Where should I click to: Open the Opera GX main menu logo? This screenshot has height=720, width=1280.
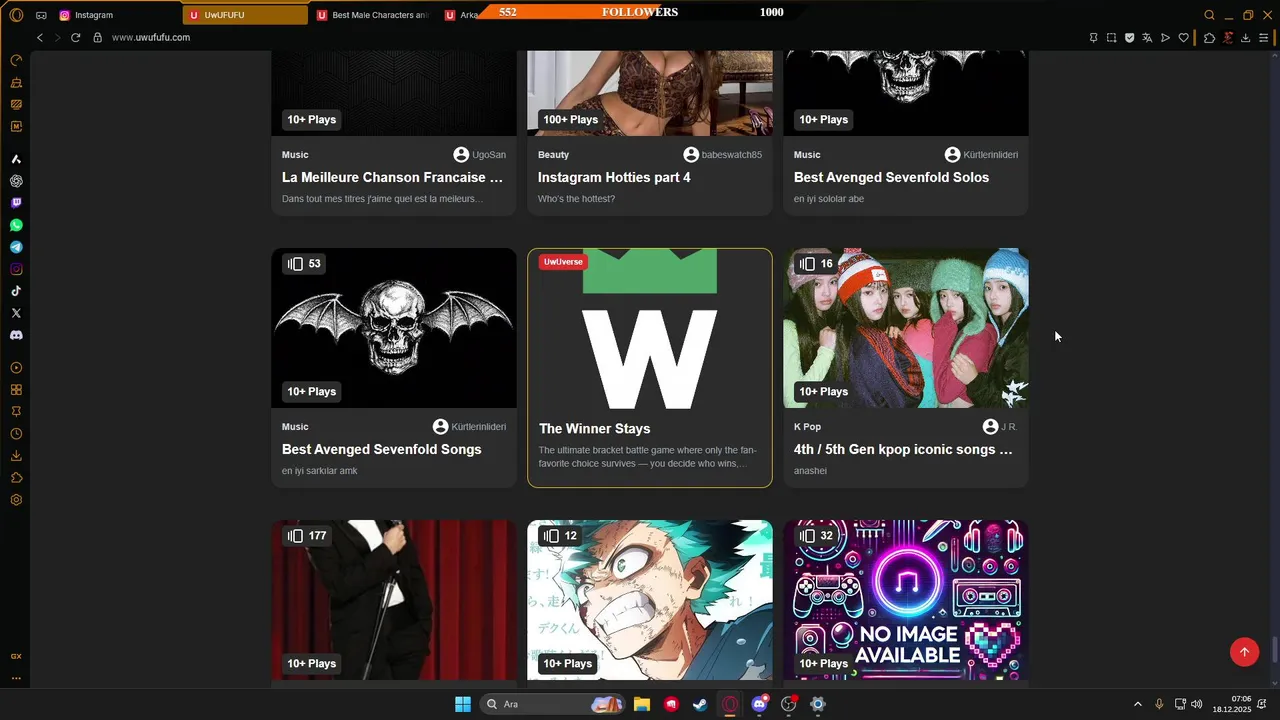16,15
